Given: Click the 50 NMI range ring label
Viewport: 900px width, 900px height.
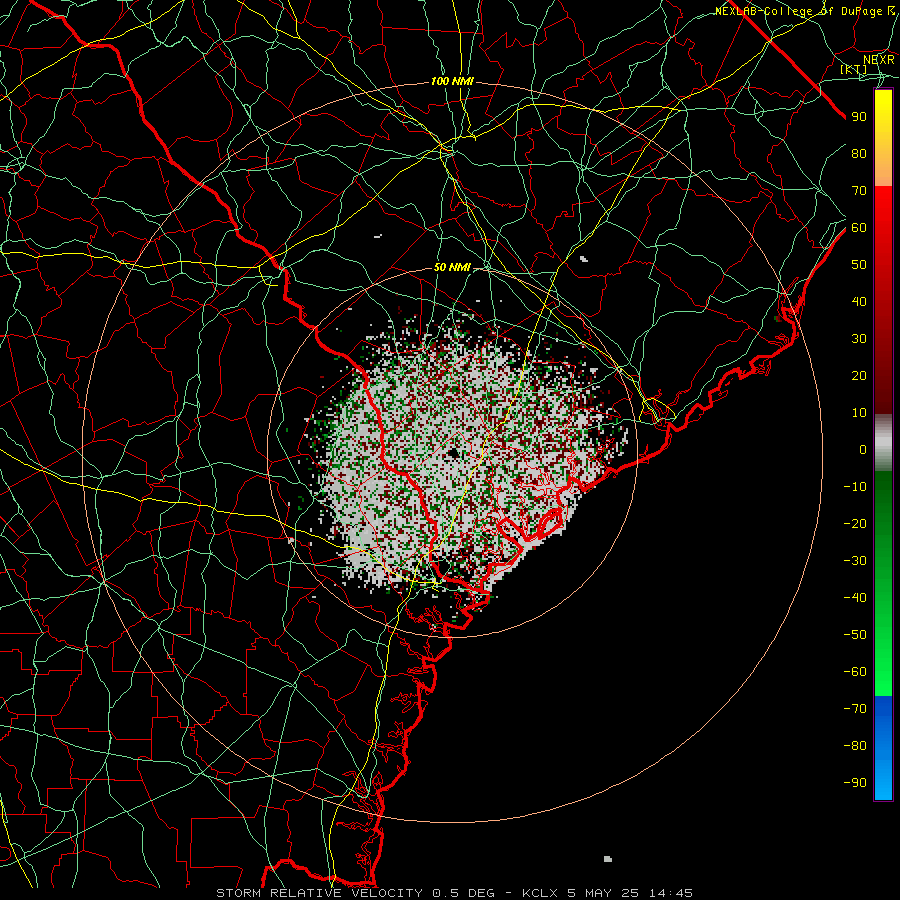Looking at the screenshot, I should pos(452,267).
